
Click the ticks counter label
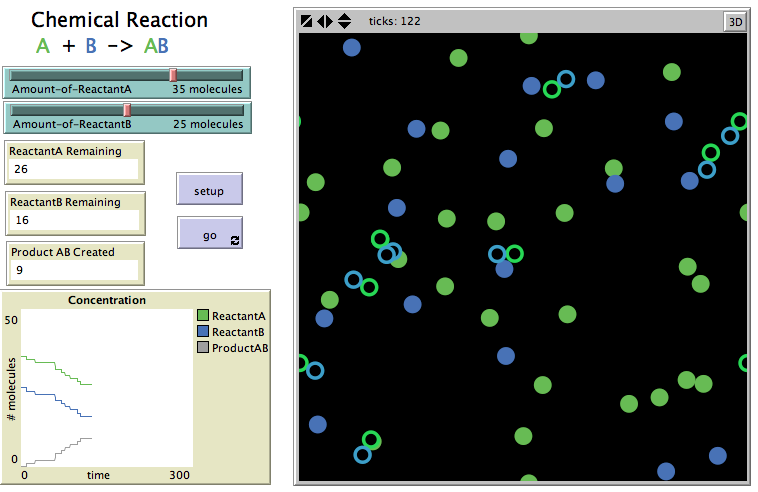coord(394,21)
